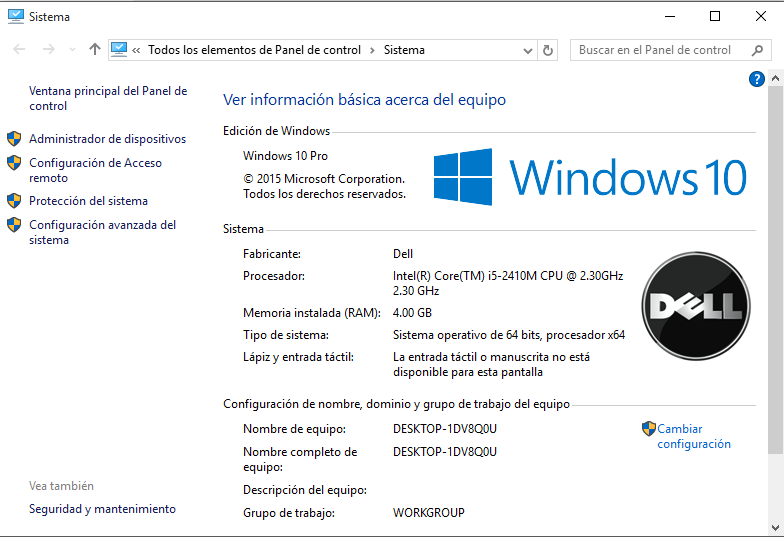This screenshot has height=537, width=784.
Task: Open Configuración avanzada del sistema
Action: 102,232
